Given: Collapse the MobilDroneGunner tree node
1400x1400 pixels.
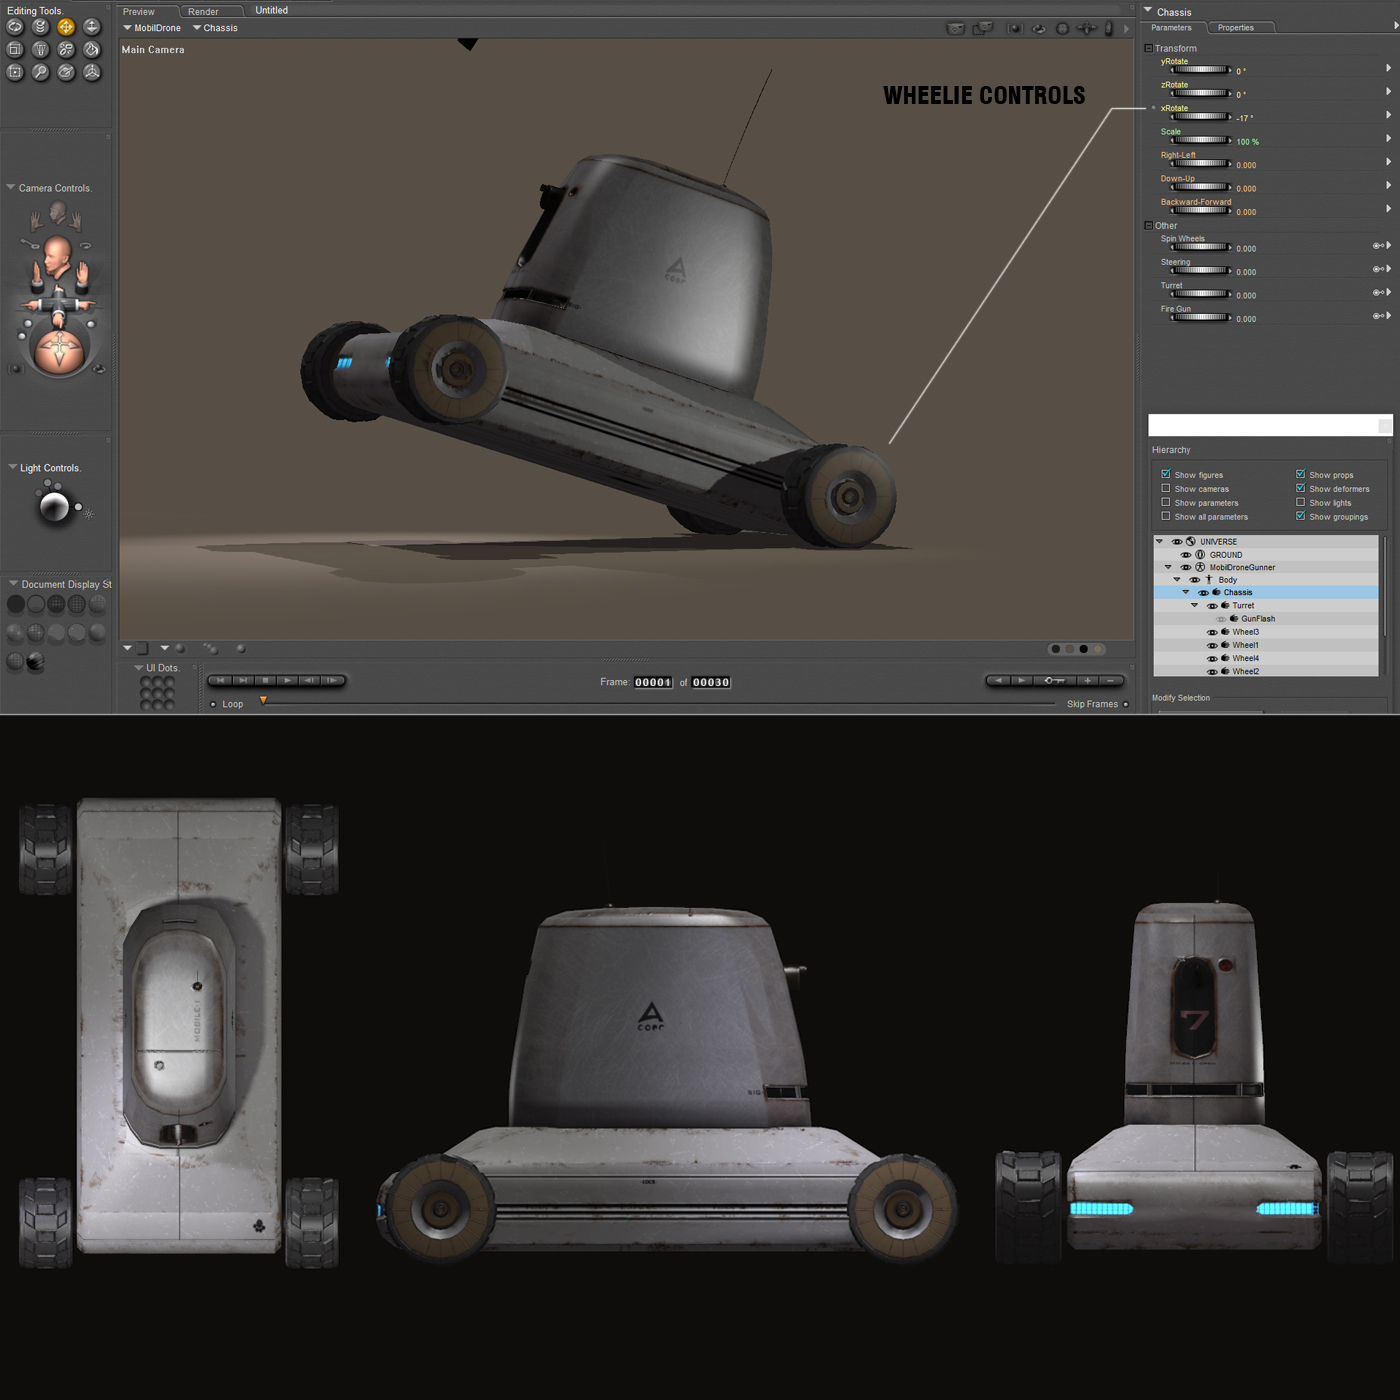Looking at the screenshot, I should pyautogui.click(x=1168, y=567).
